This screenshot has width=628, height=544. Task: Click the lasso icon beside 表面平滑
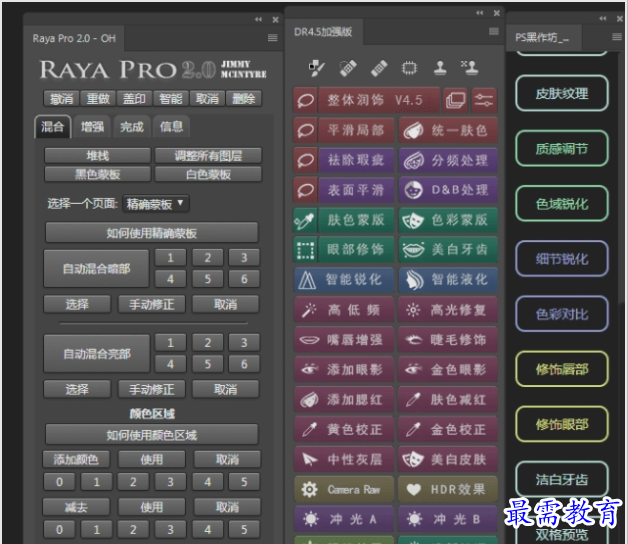coord(306,190)
